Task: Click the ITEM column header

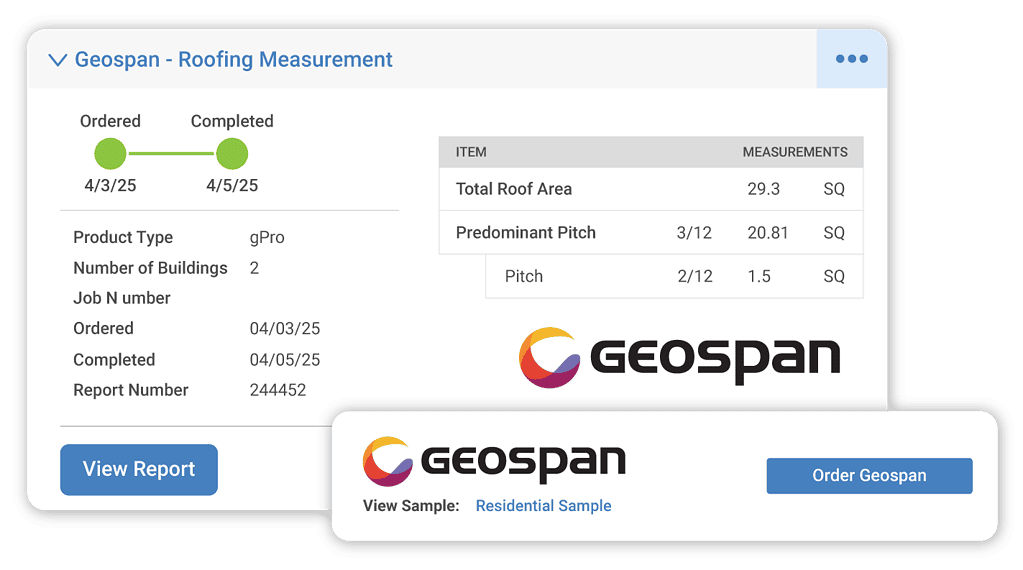Action: point(471,152)
